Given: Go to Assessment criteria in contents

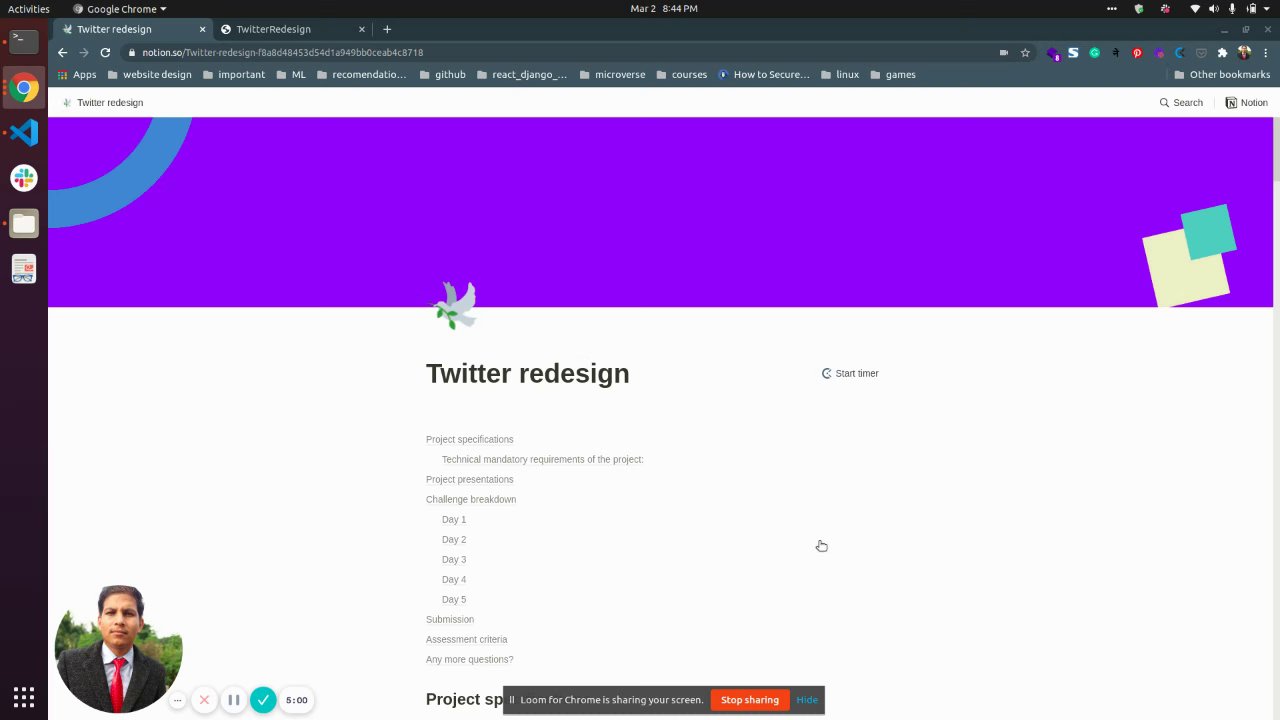Looking at the screenshot, I should [466, 639].
